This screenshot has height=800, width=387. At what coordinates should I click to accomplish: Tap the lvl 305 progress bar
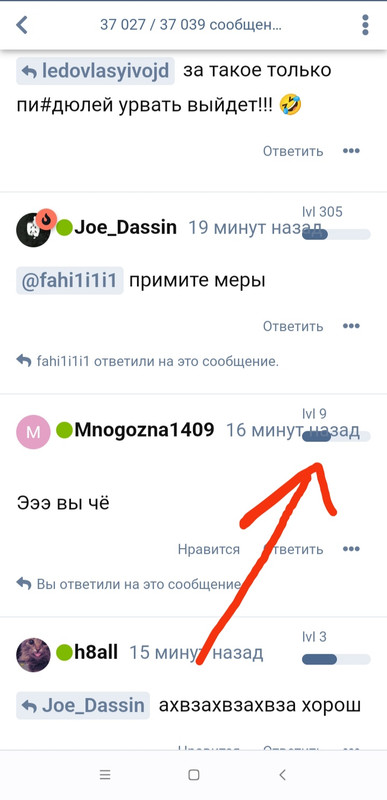coord(336,235)
